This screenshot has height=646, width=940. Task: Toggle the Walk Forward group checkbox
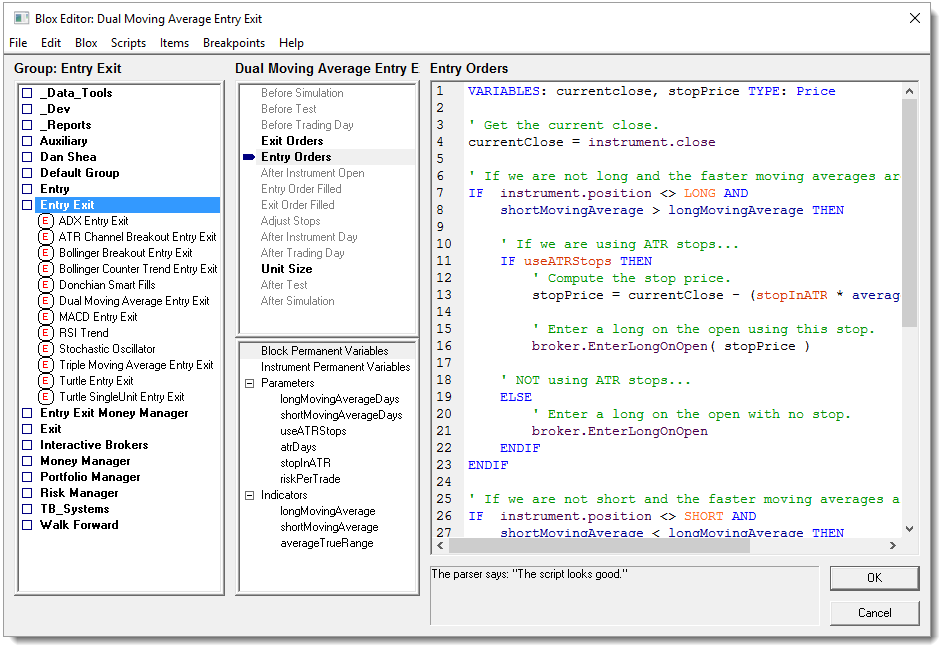click(28, 525)
